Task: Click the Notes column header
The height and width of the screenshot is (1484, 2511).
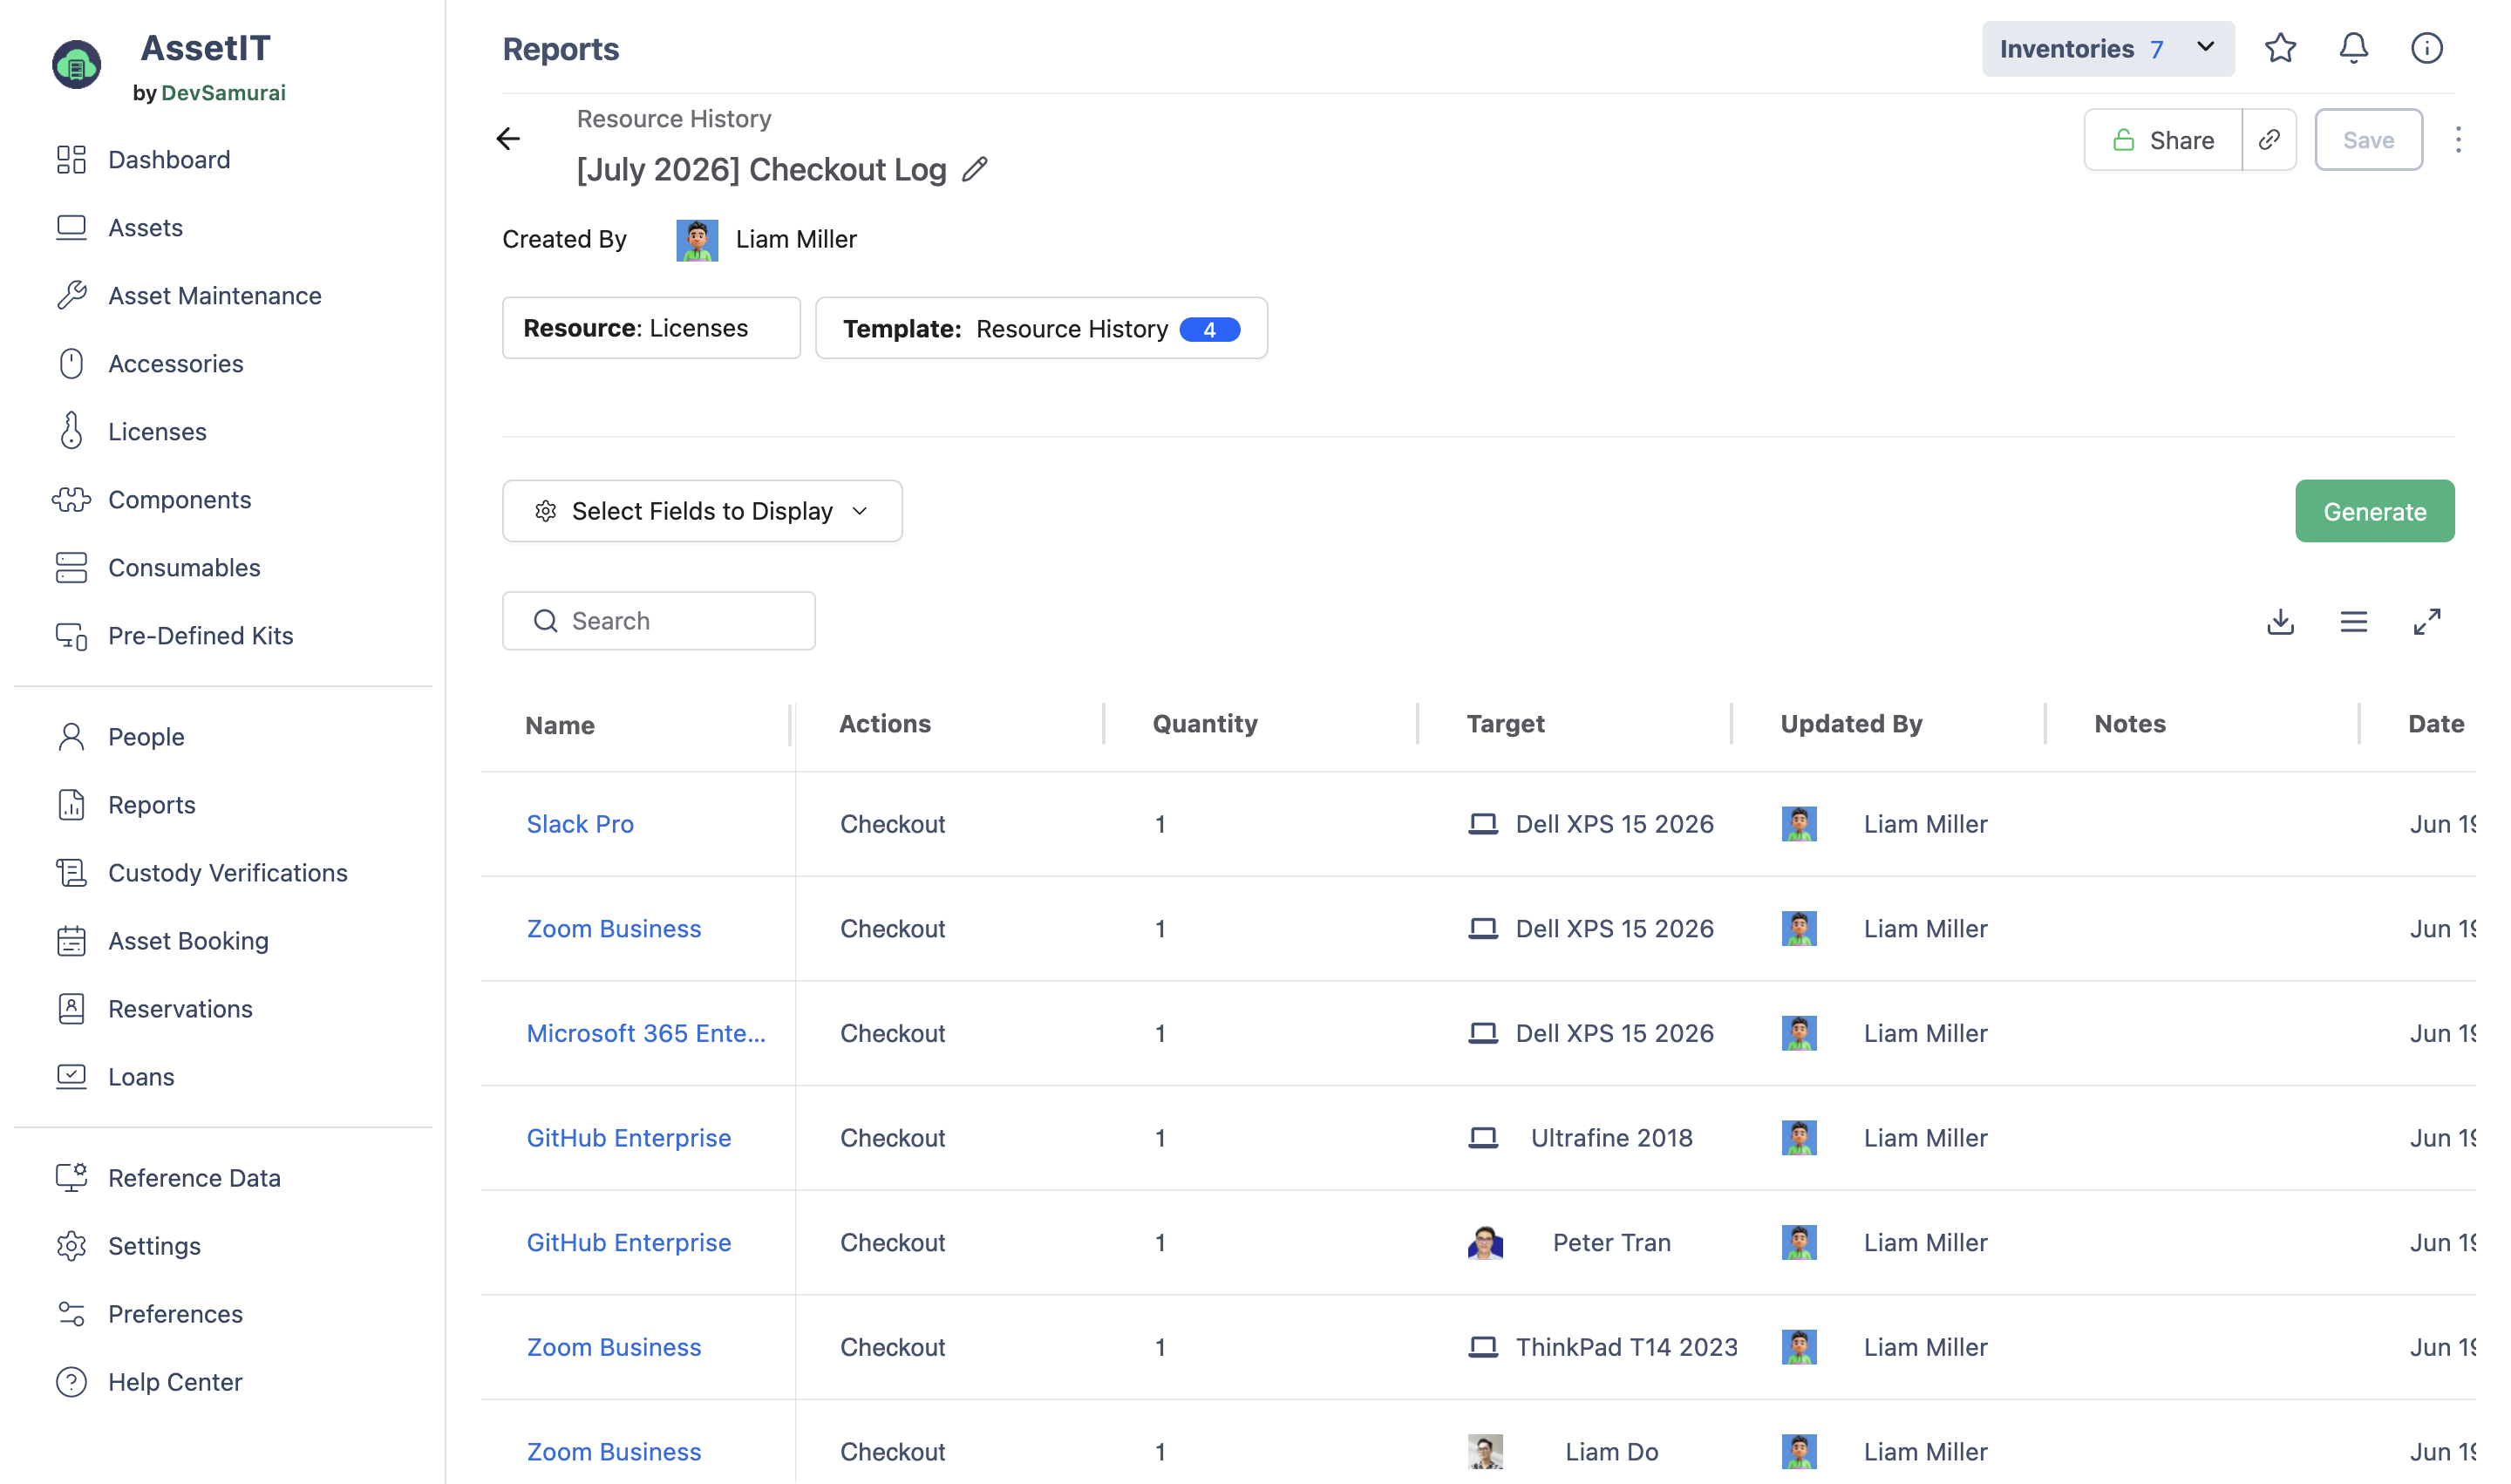Action: (2130, 724)
